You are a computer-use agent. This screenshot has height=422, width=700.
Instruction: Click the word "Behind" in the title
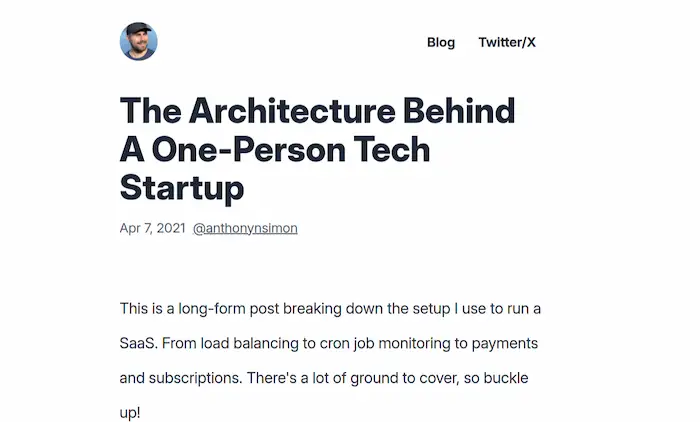pyautogui.click(x=459, y=111)
